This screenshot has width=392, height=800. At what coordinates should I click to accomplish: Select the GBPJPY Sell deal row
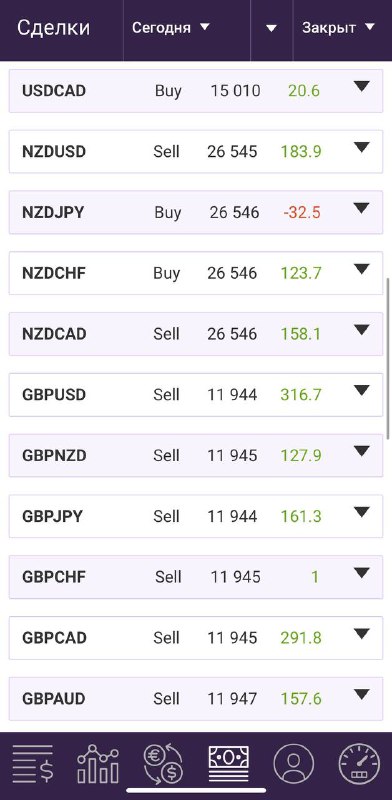[196, 516]
